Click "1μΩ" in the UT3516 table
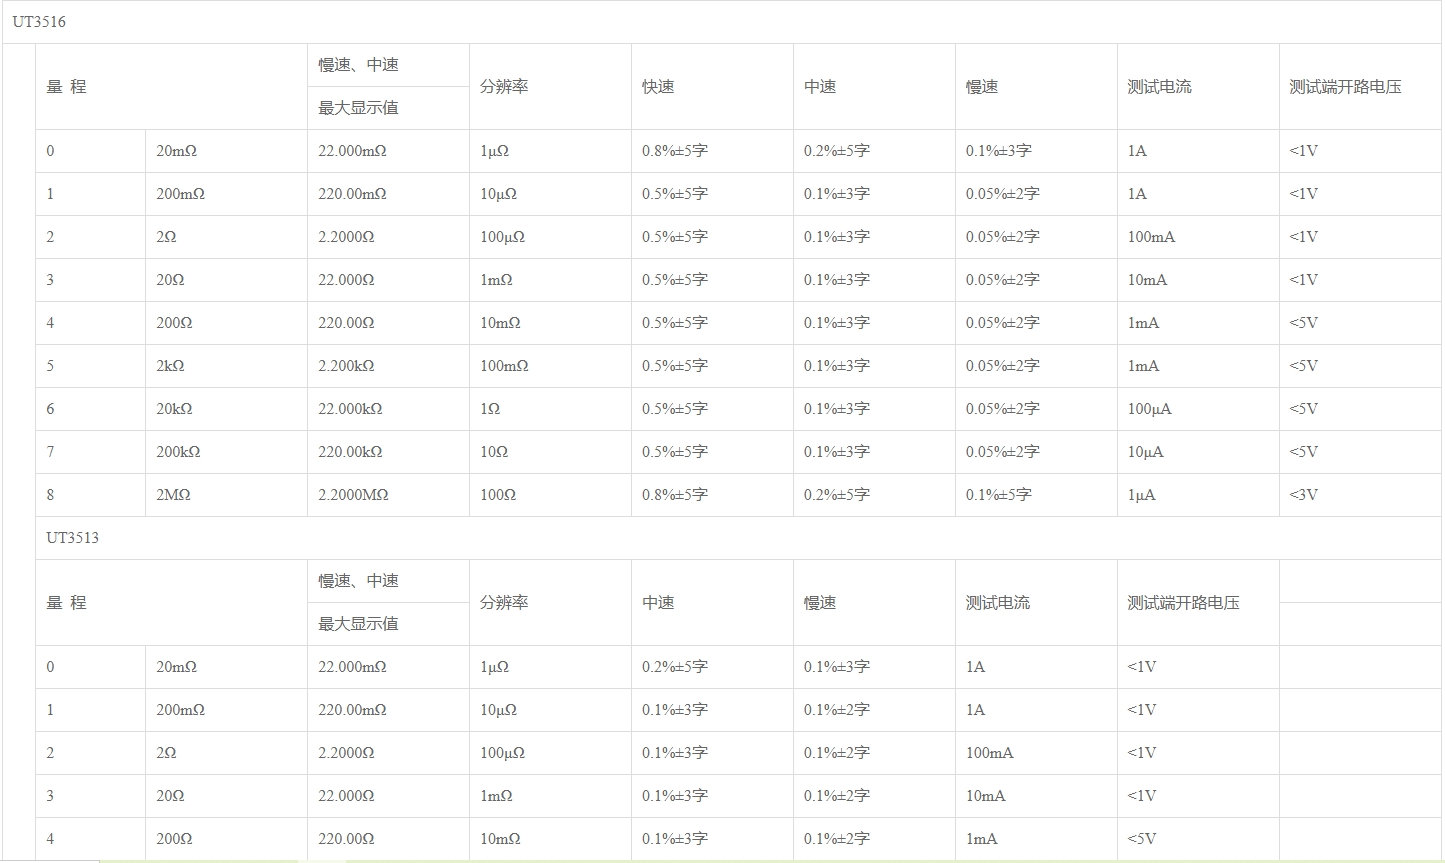 (x=494, y=151)
